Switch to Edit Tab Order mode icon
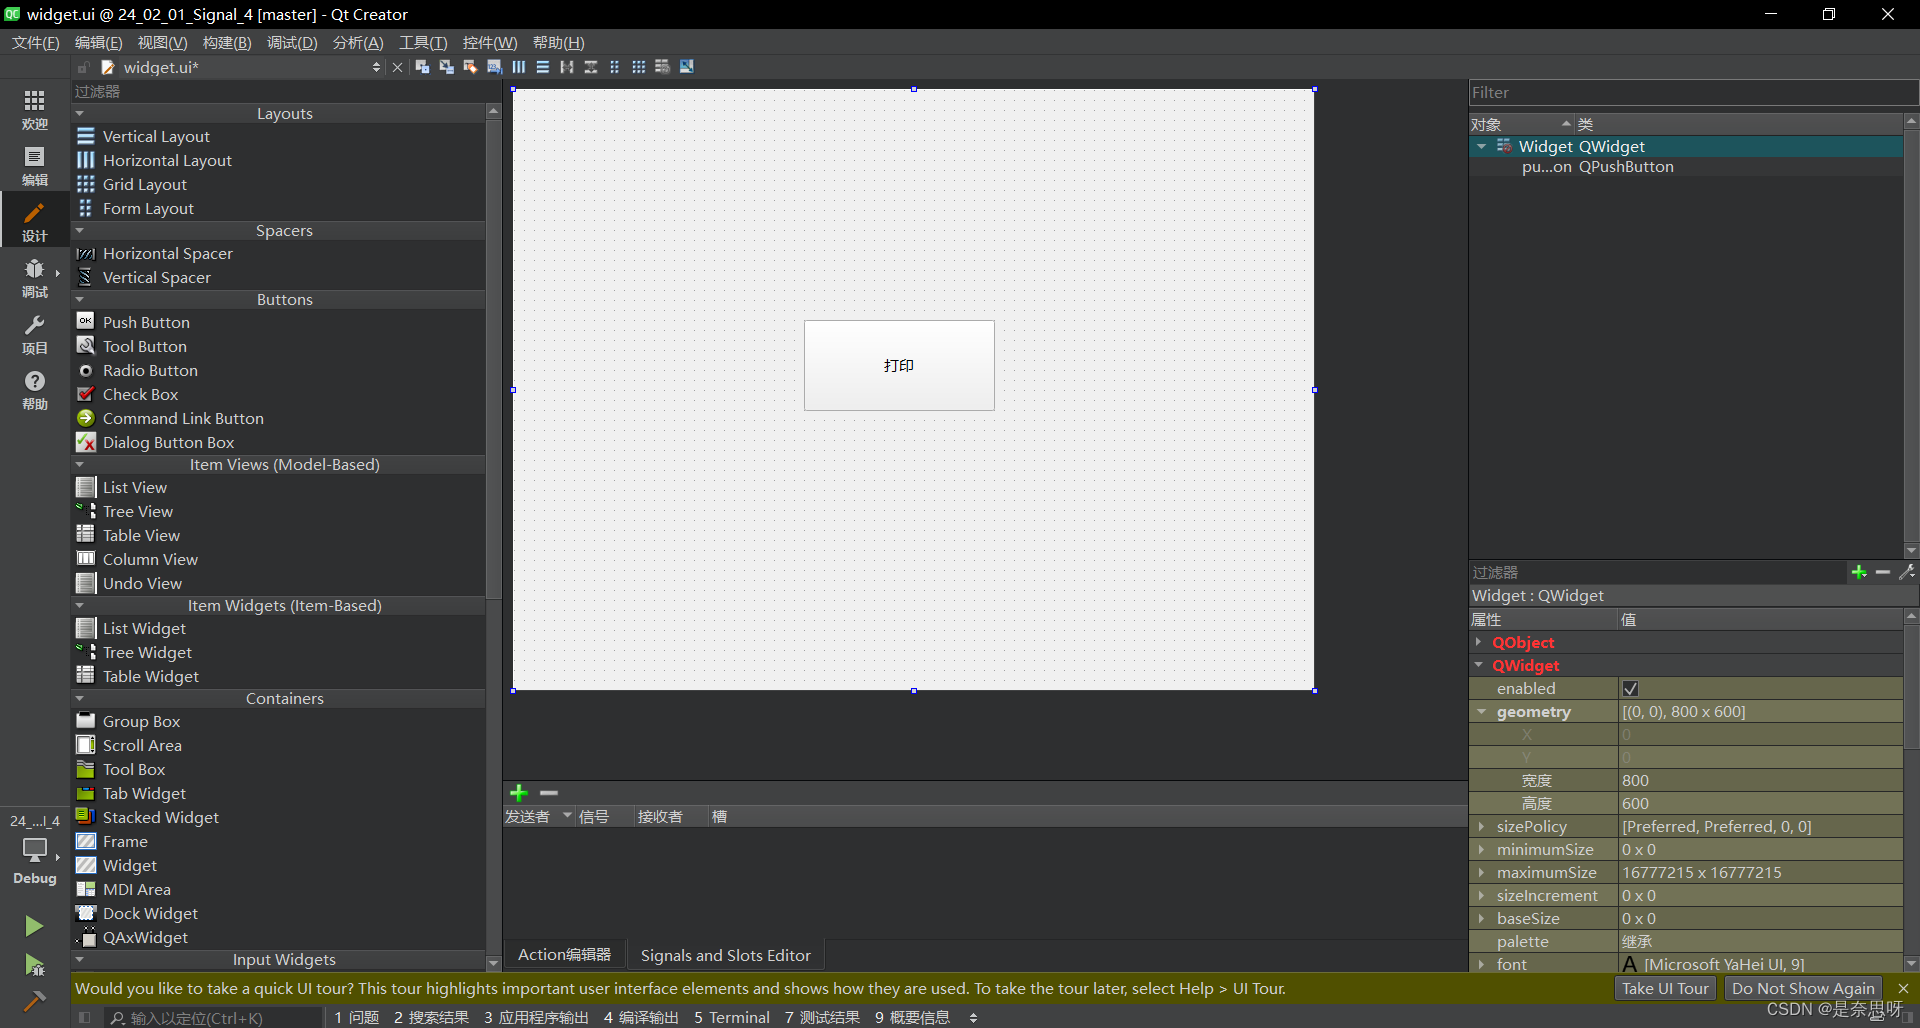Screen dimensions: 1920x1028 pos(494,67)
